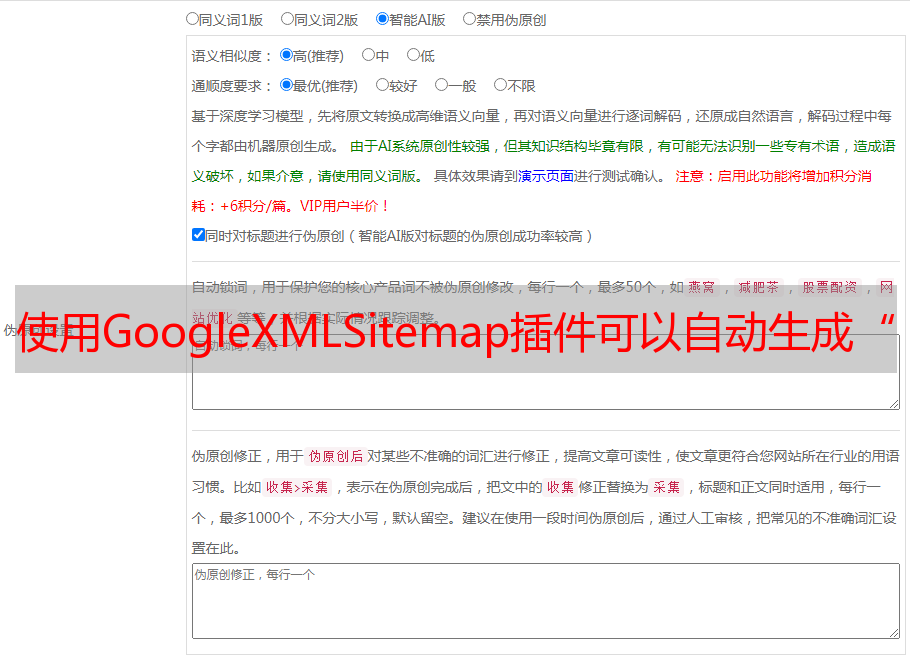911x658 pixels.
Task: Grab resize handle of 自动锁词 textarea
Action: 894,404
